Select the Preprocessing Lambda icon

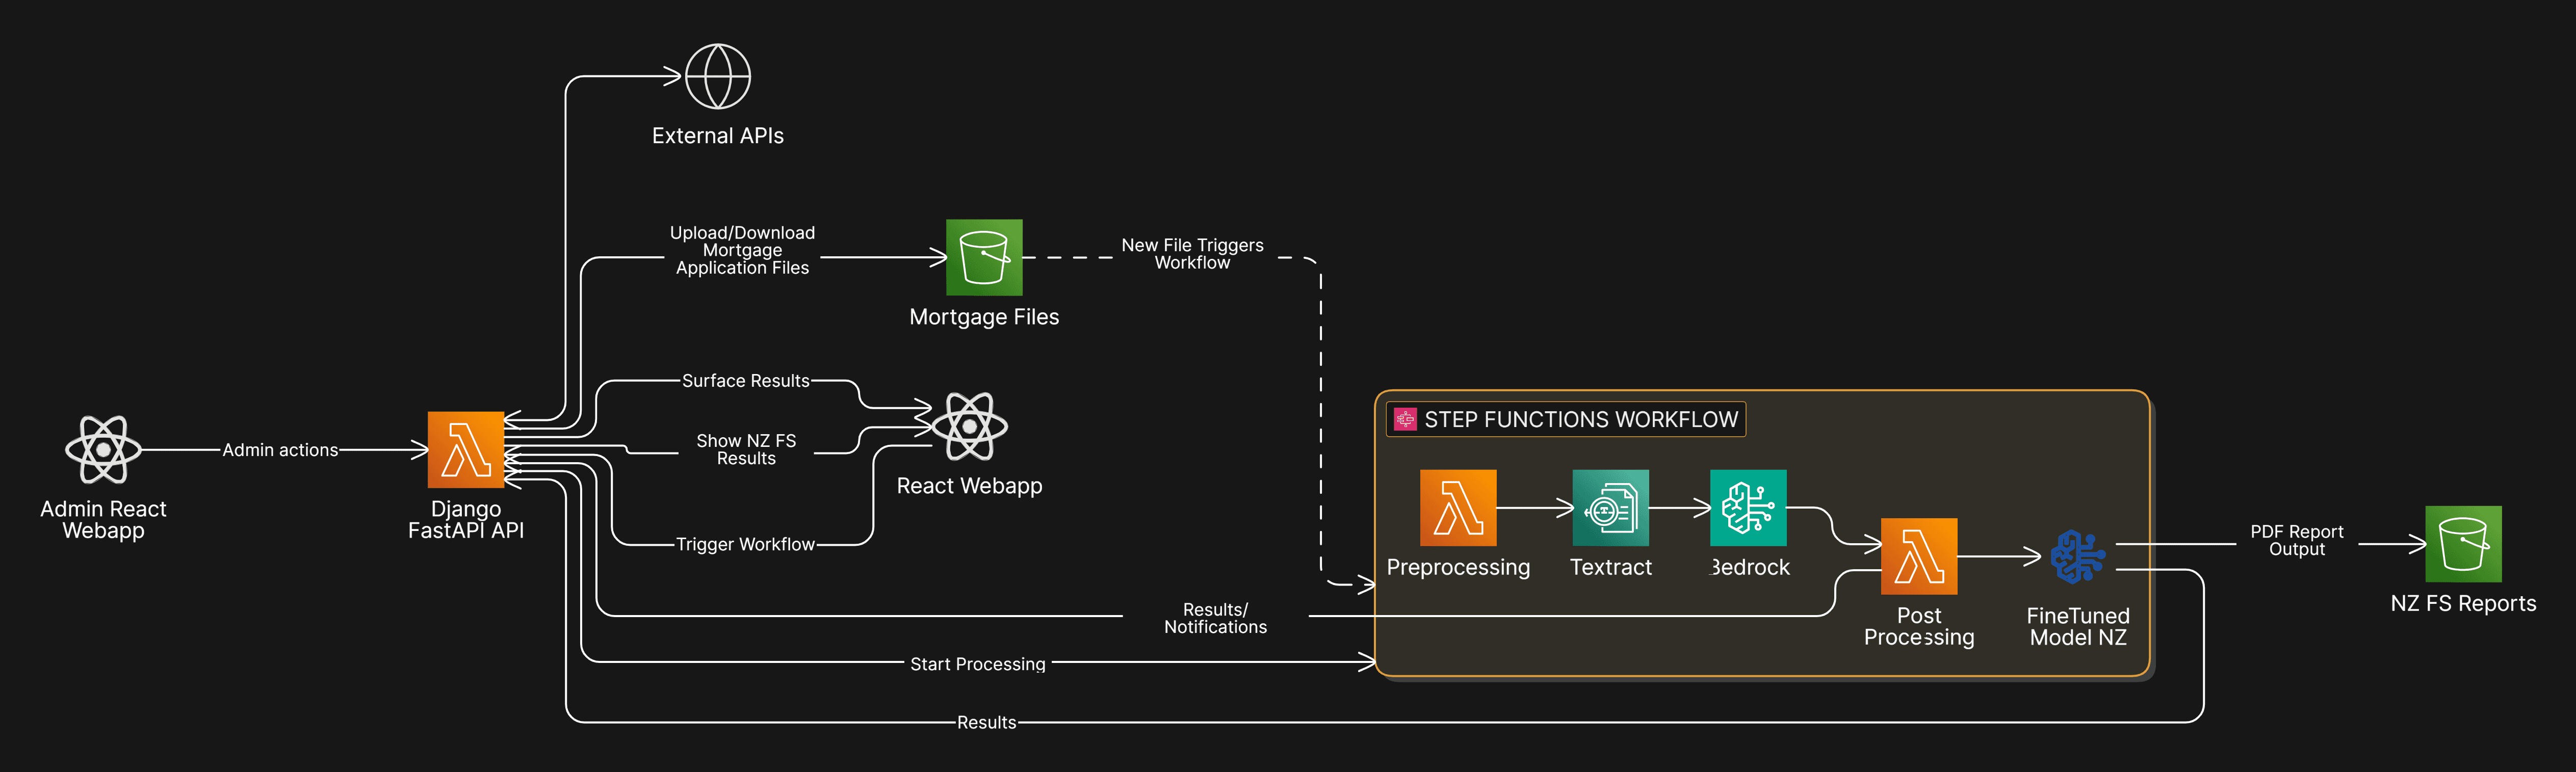(x=1458, y=507)
